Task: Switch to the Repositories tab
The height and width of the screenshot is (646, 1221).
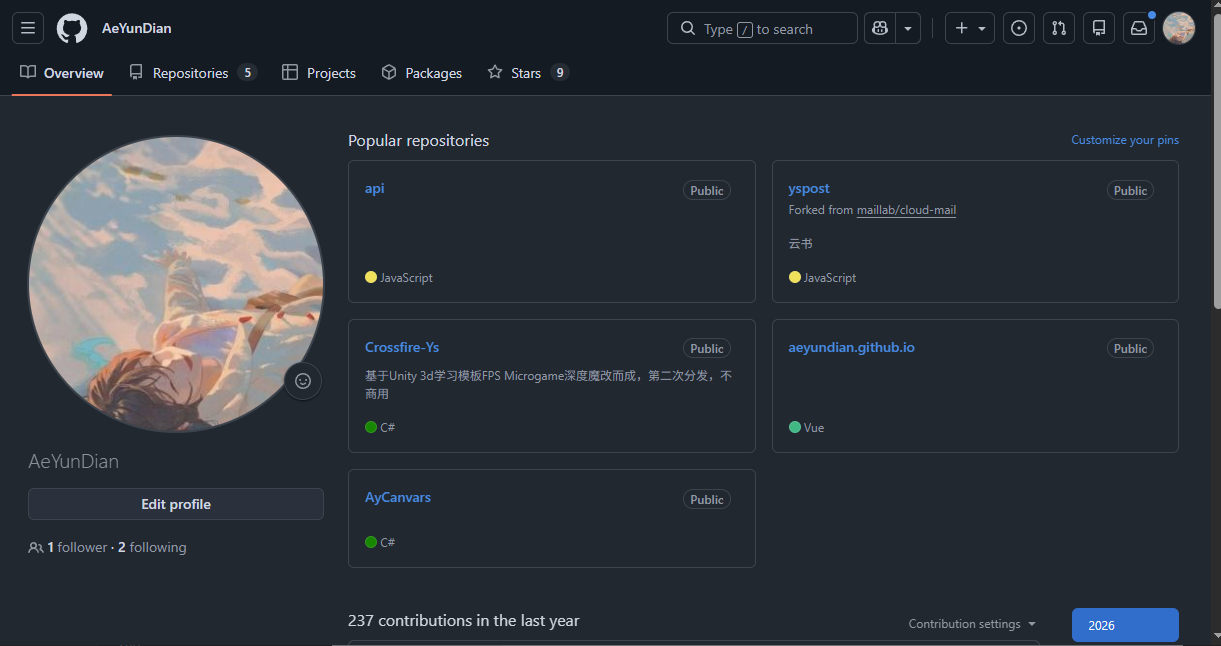Action: [x=191, y=73]
